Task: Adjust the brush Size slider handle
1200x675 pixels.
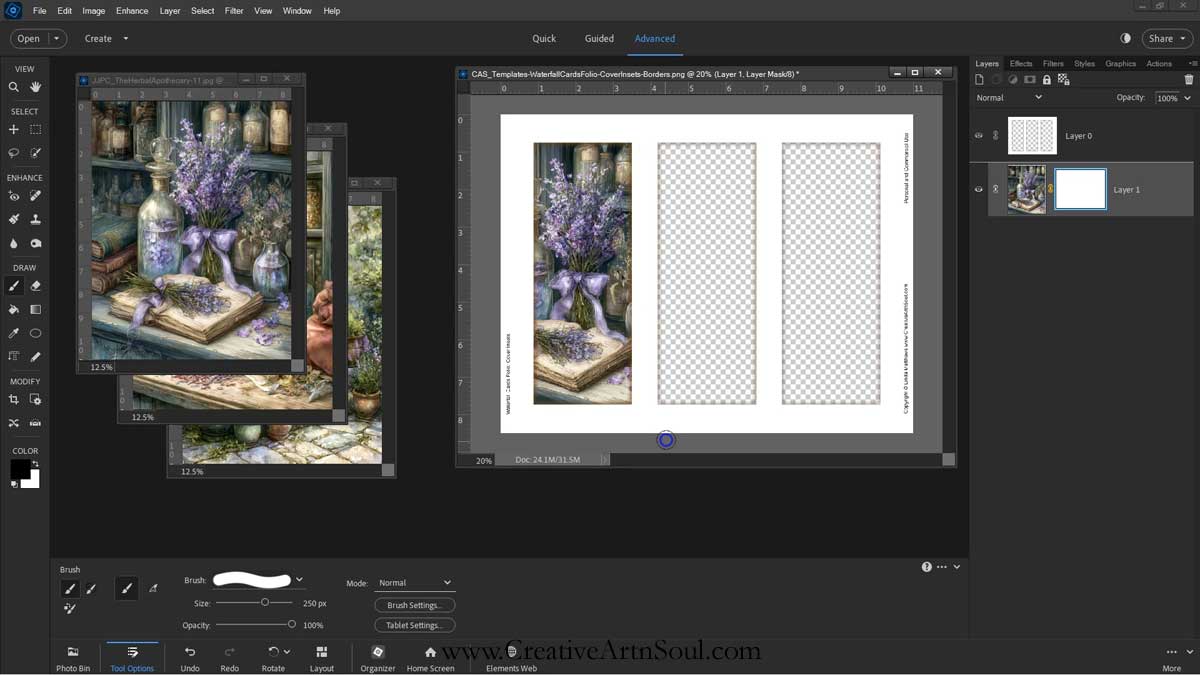Action: click(265, 602)
